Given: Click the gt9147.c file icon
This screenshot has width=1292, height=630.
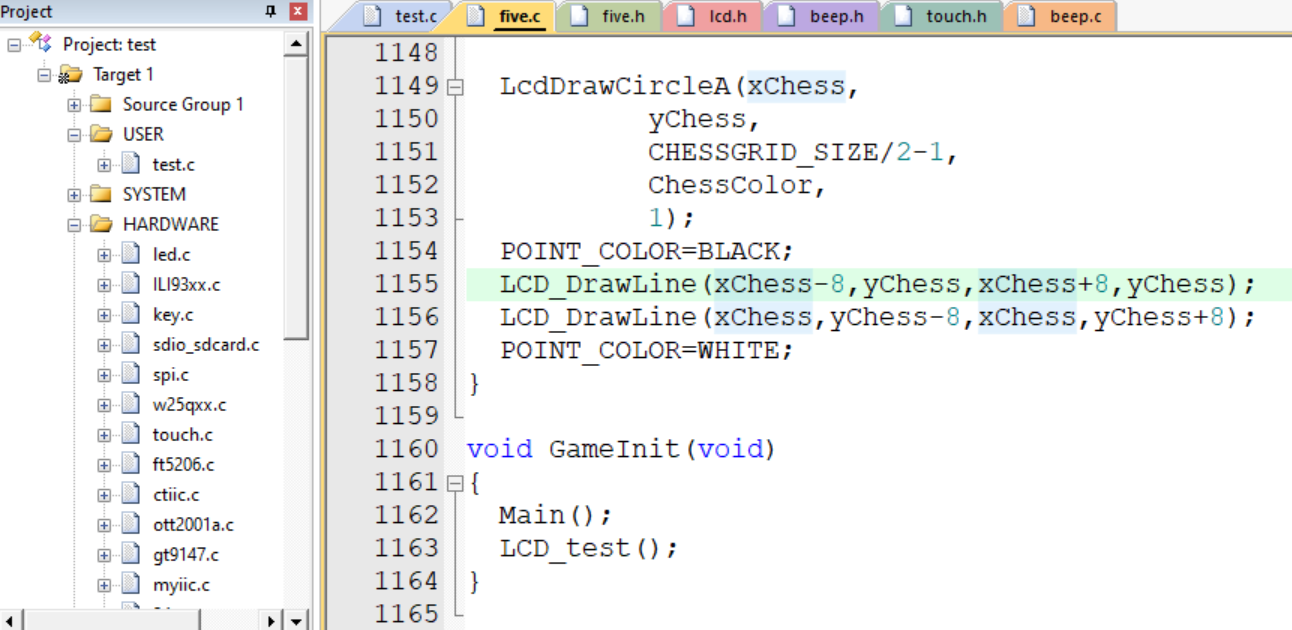Looking at the screenshot, I should click(x=131, y=554).
